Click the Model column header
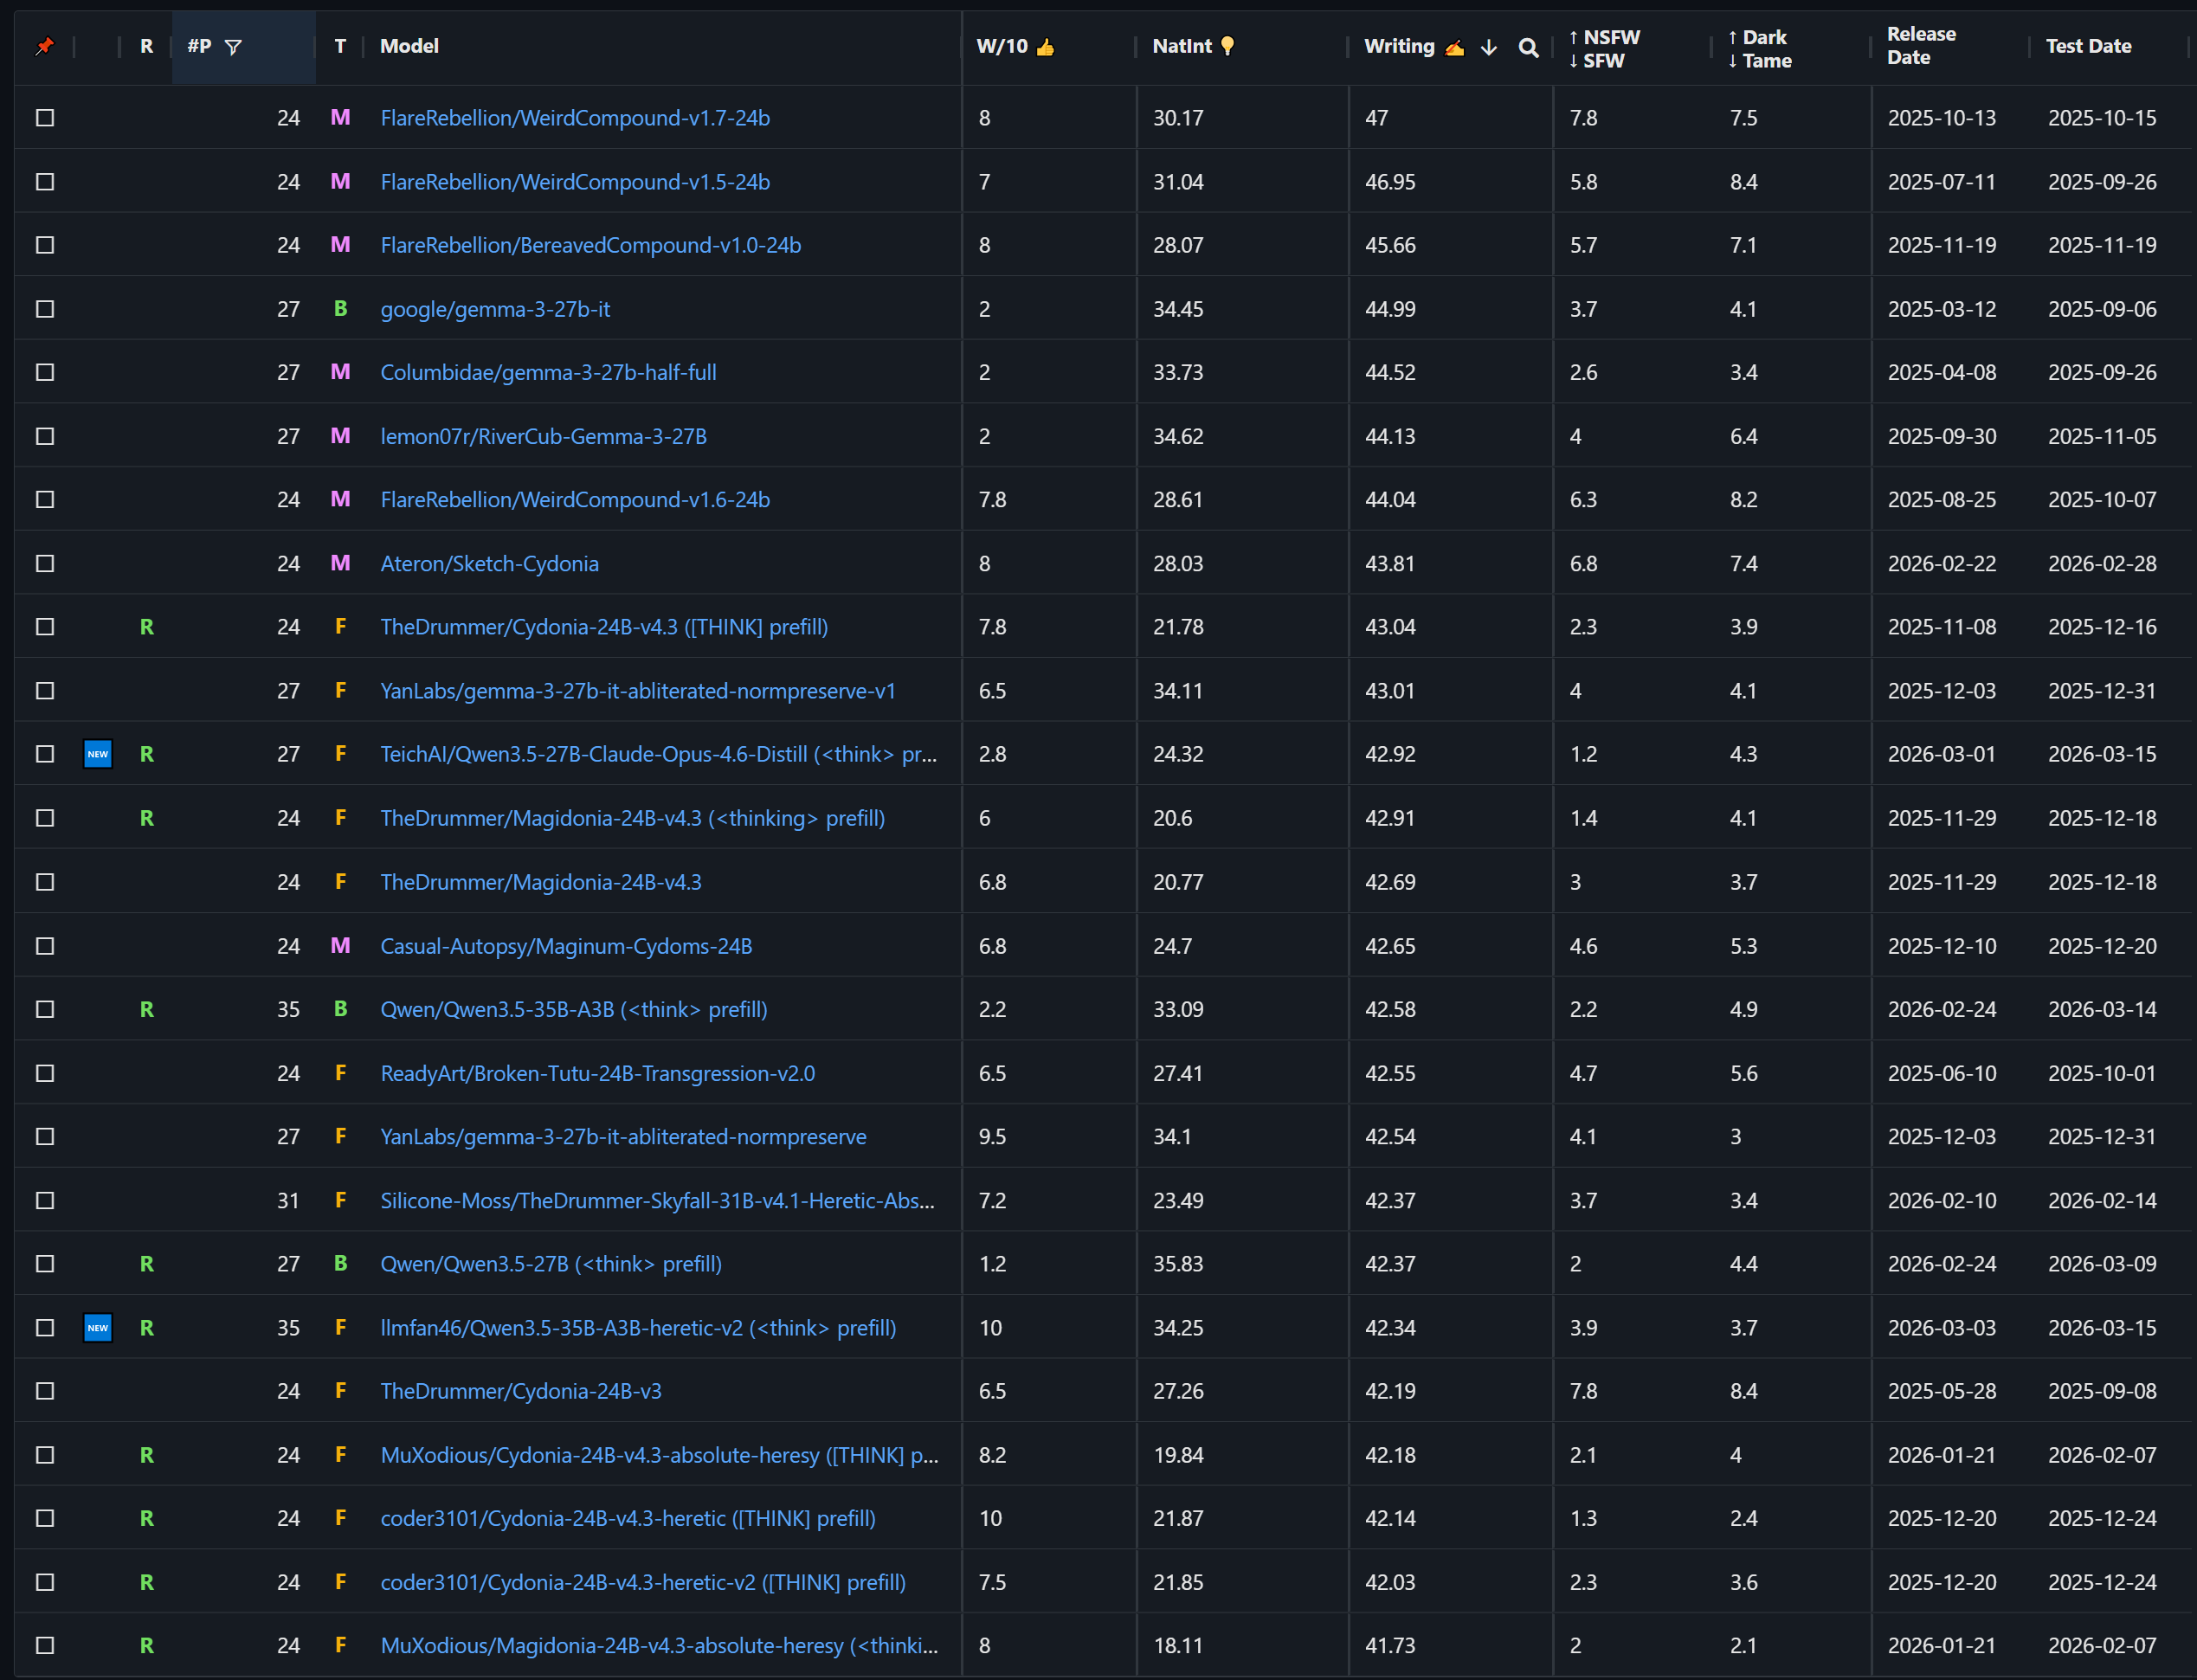Viewport: 2197px width, 1680px height. tap(409, 46)
